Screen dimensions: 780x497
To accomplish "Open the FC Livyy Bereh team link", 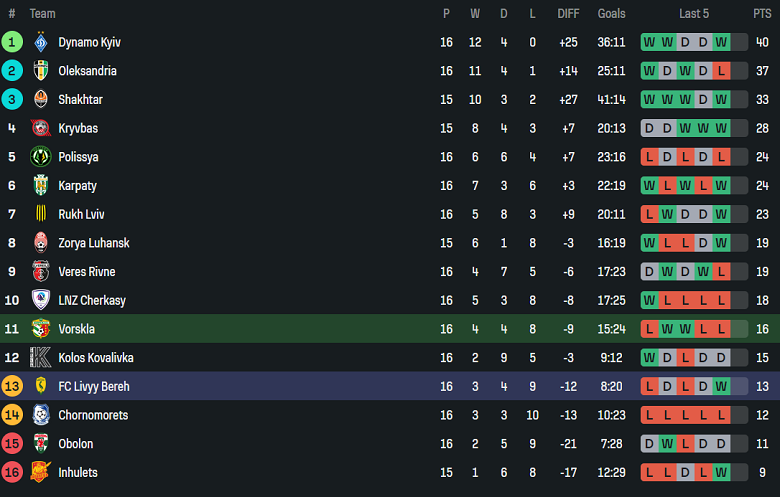I will click(94, 387).
